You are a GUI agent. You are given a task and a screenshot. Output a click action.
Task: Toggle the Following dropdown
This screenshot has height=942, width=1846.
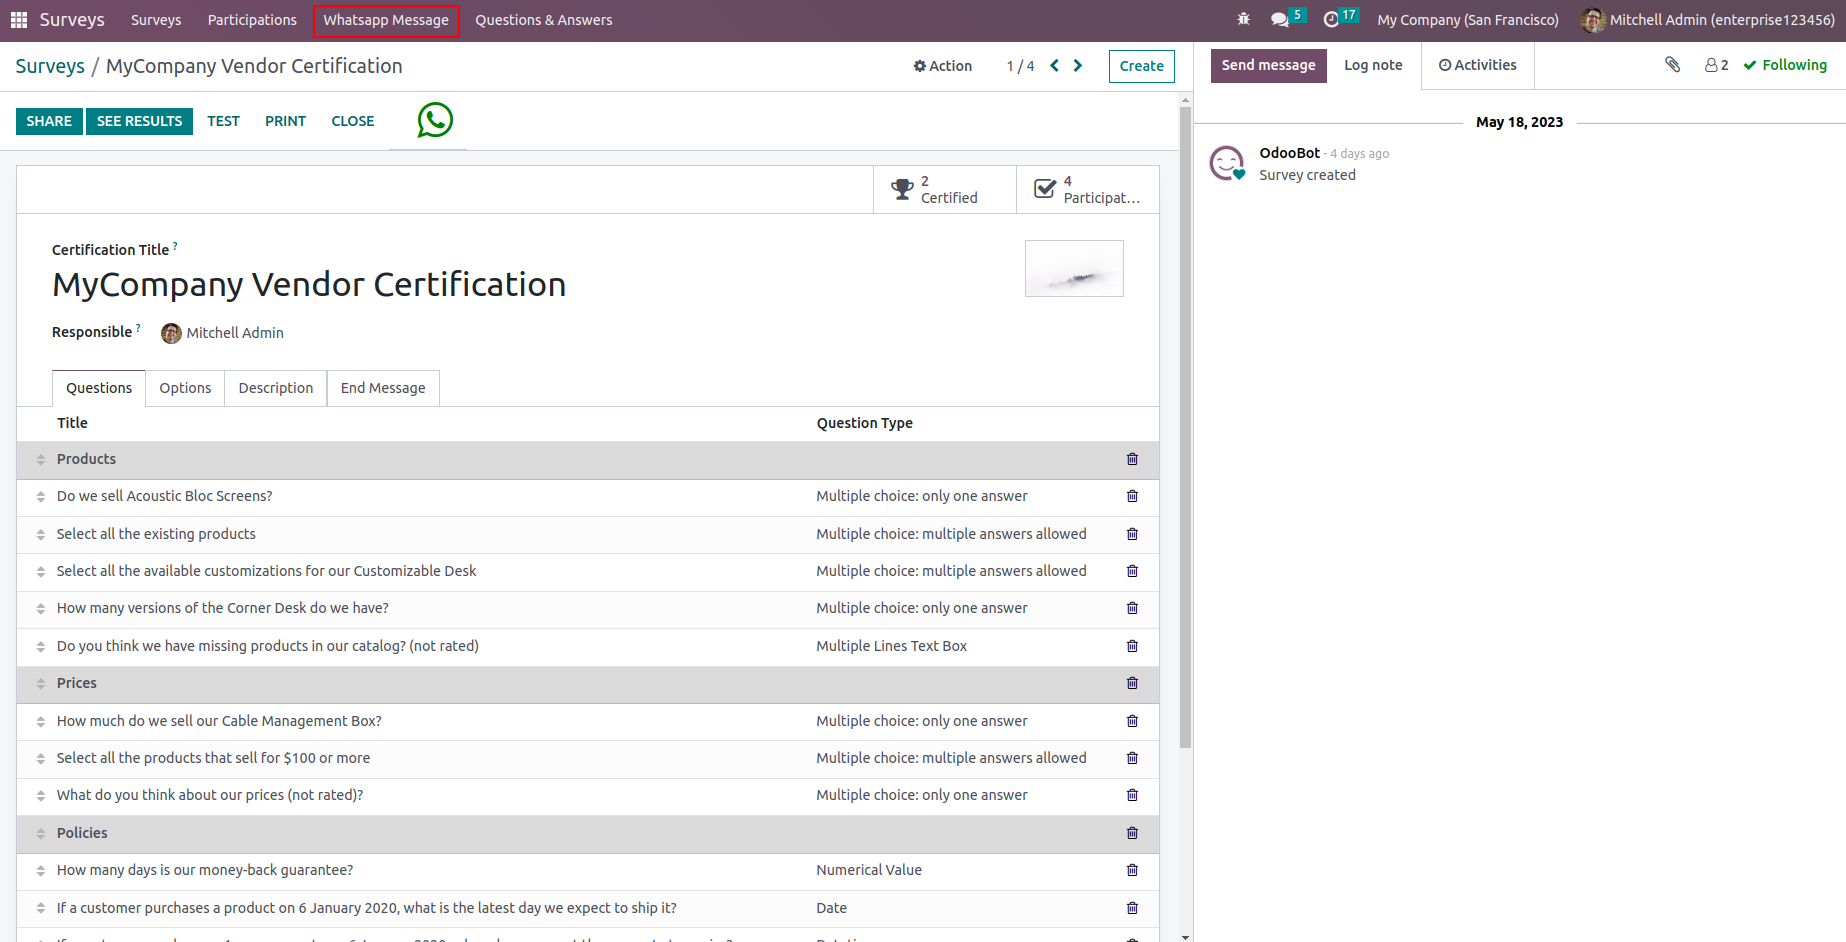pyautogui.click(x=1785, y=65)
